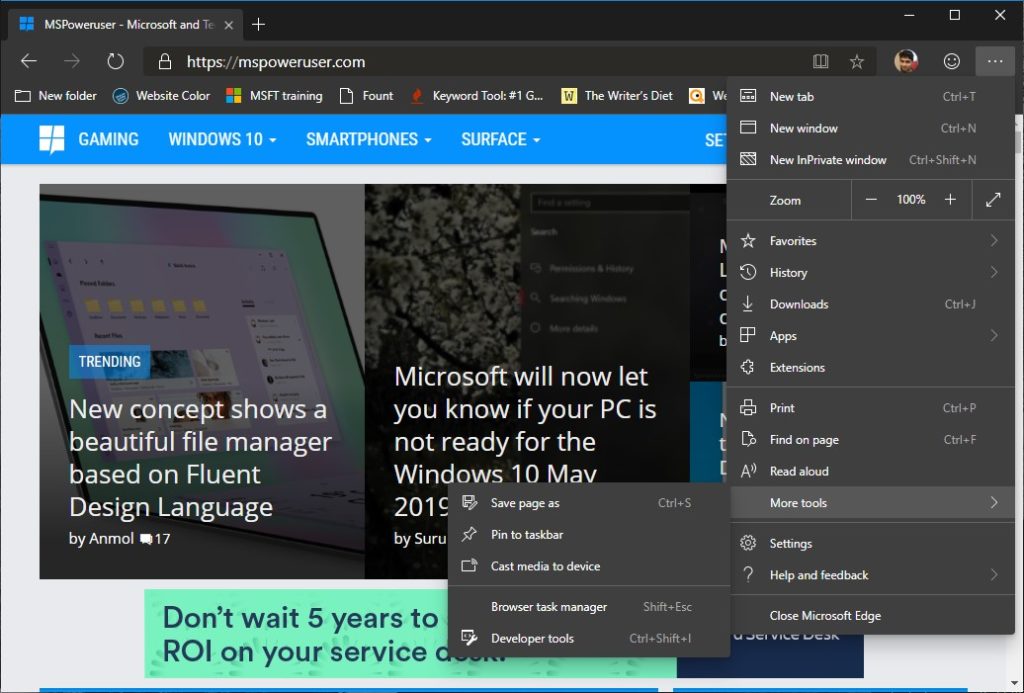Screen dimensions: 1024x693
Task: Click the browser refresh icon
Action: point(115,61)
